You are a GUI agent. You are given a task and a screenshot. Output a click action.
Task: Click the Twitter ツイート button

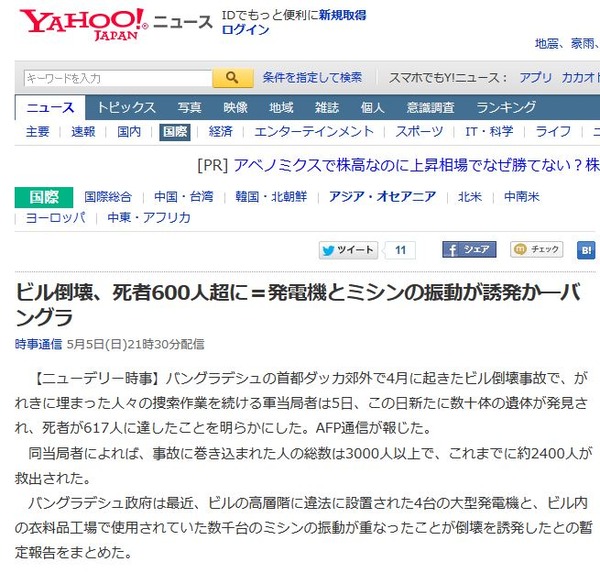(349, 250)
